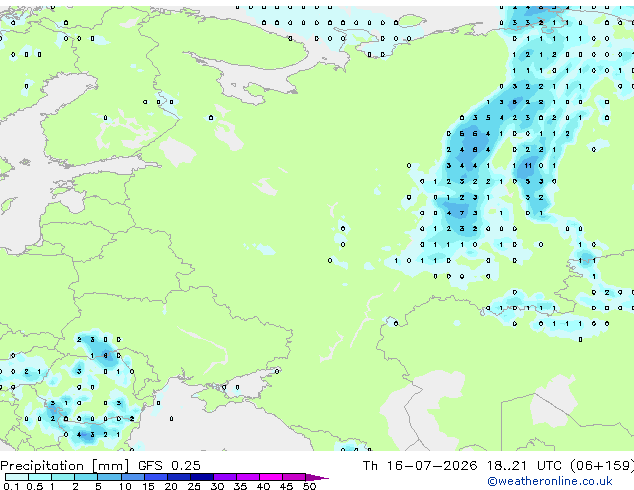Select the date 'Th 16-07-2026' text
Screen dimensions: 634x490
[x=420, y=466]
